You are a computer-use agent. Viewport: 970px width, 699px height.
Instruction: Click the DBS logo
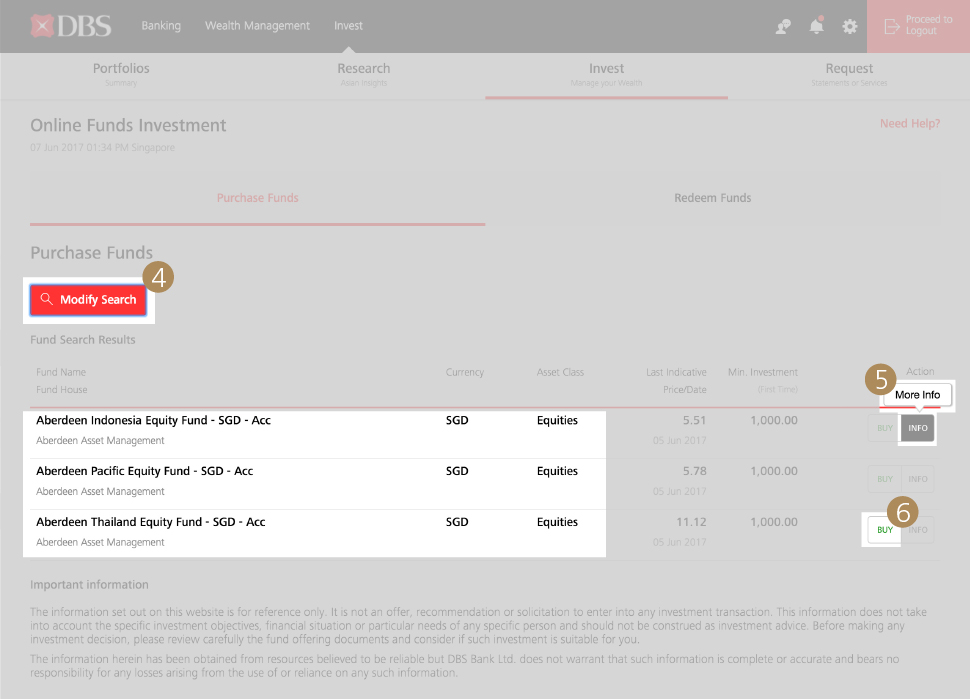pyautogui.click(x=71, y=26)
